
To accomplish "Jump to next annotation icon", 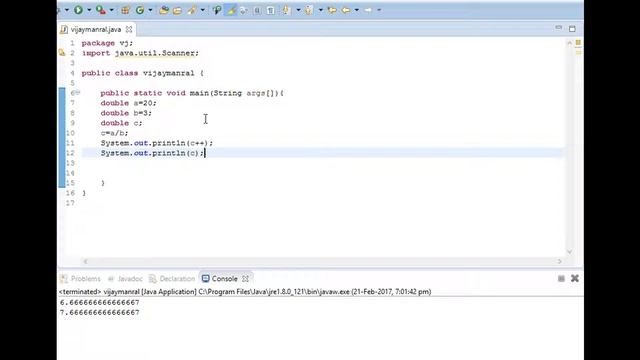I will [286, 10].
